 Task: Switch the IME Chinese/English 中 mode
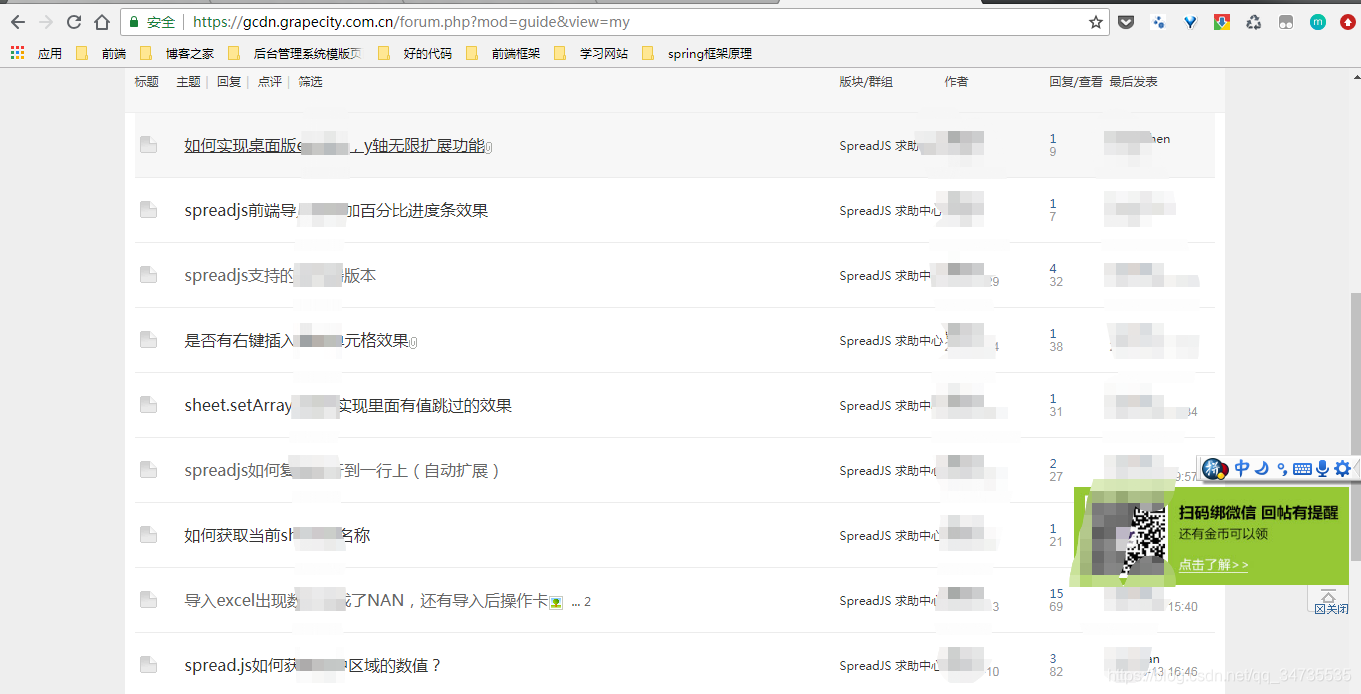pos(1242,468)
